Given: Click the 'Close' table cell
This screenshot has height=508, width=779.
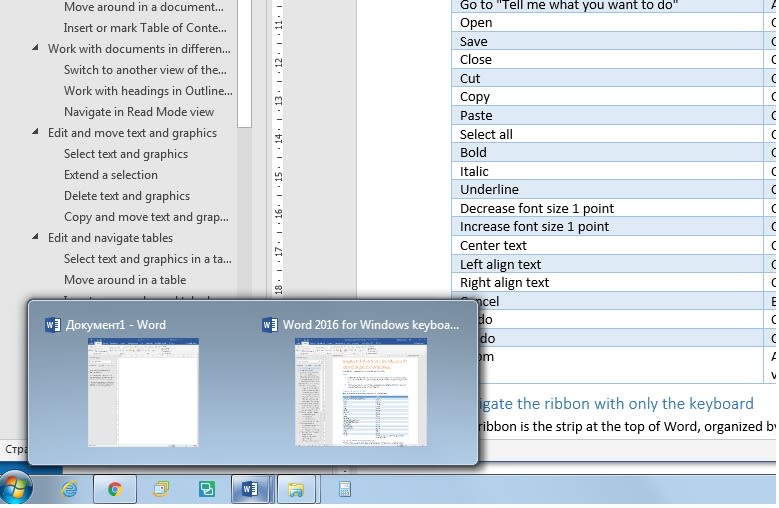Looking at the screenshot, I should tap(607, 60).
